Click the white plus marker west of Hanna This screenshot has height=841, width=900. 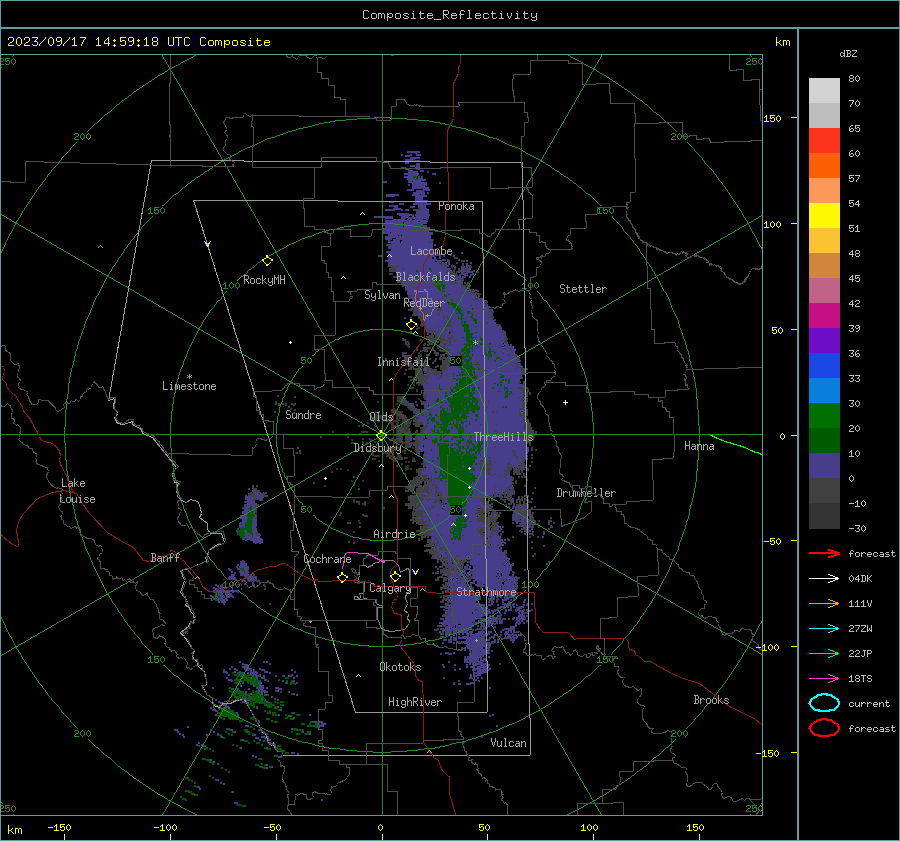tap(565, 402)
